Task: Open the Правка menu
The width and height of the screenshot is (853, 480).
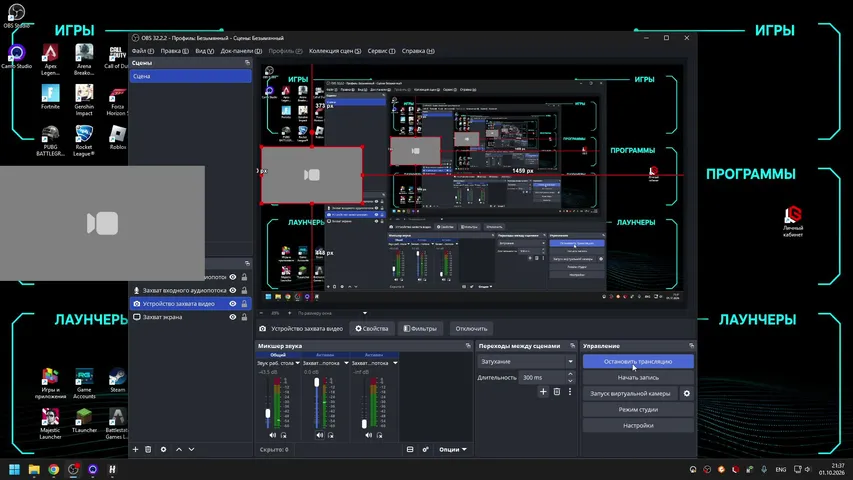Action: pyautogui.click(x=175, y=51)
